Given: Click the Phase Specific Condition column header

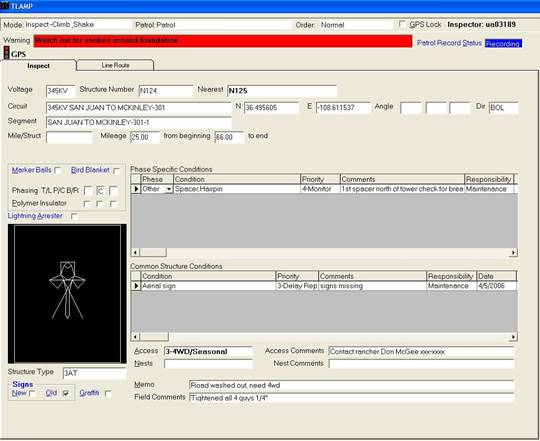Looking at the screenshot, I should [237, 179].
